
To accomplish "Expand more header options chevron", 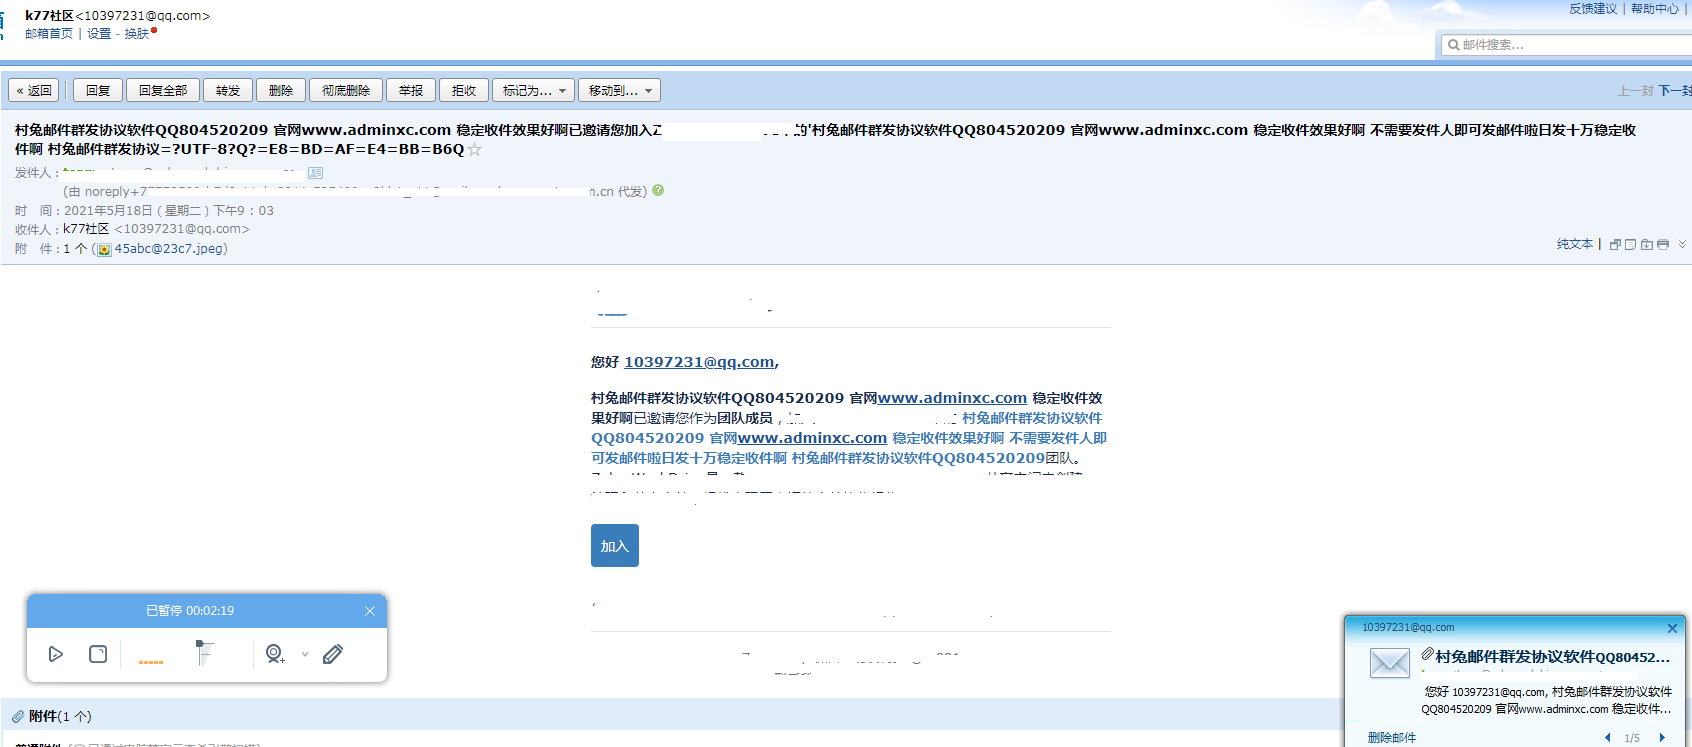I will (1682, 244).
